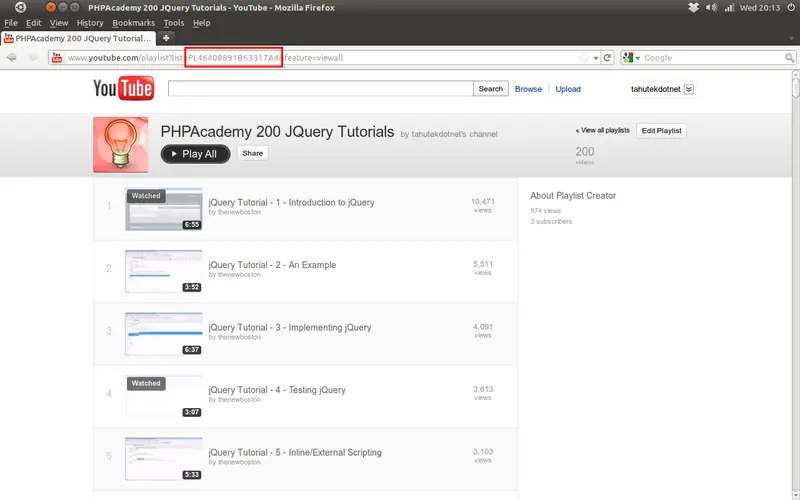Click the Edit Playlist button
The image size is (800, 500).
tap(661, 131)
